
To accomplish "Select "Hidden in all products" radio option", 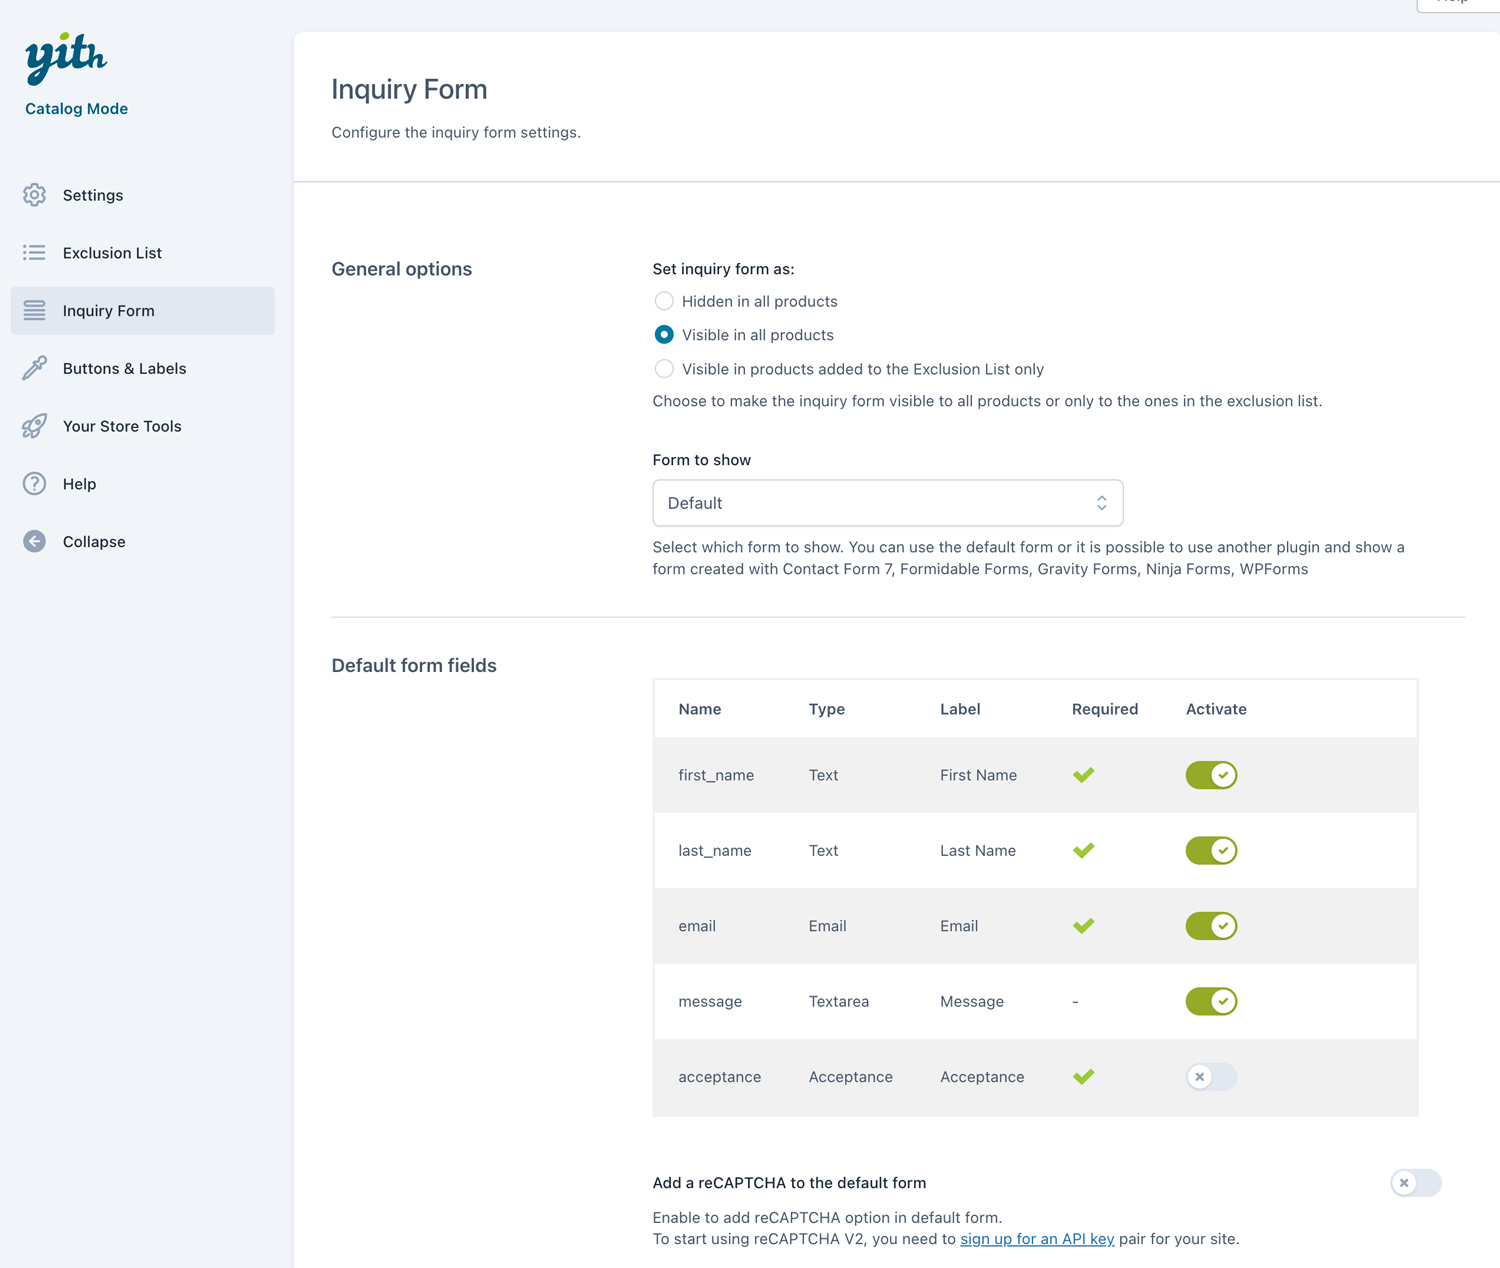I will [664, 301].
